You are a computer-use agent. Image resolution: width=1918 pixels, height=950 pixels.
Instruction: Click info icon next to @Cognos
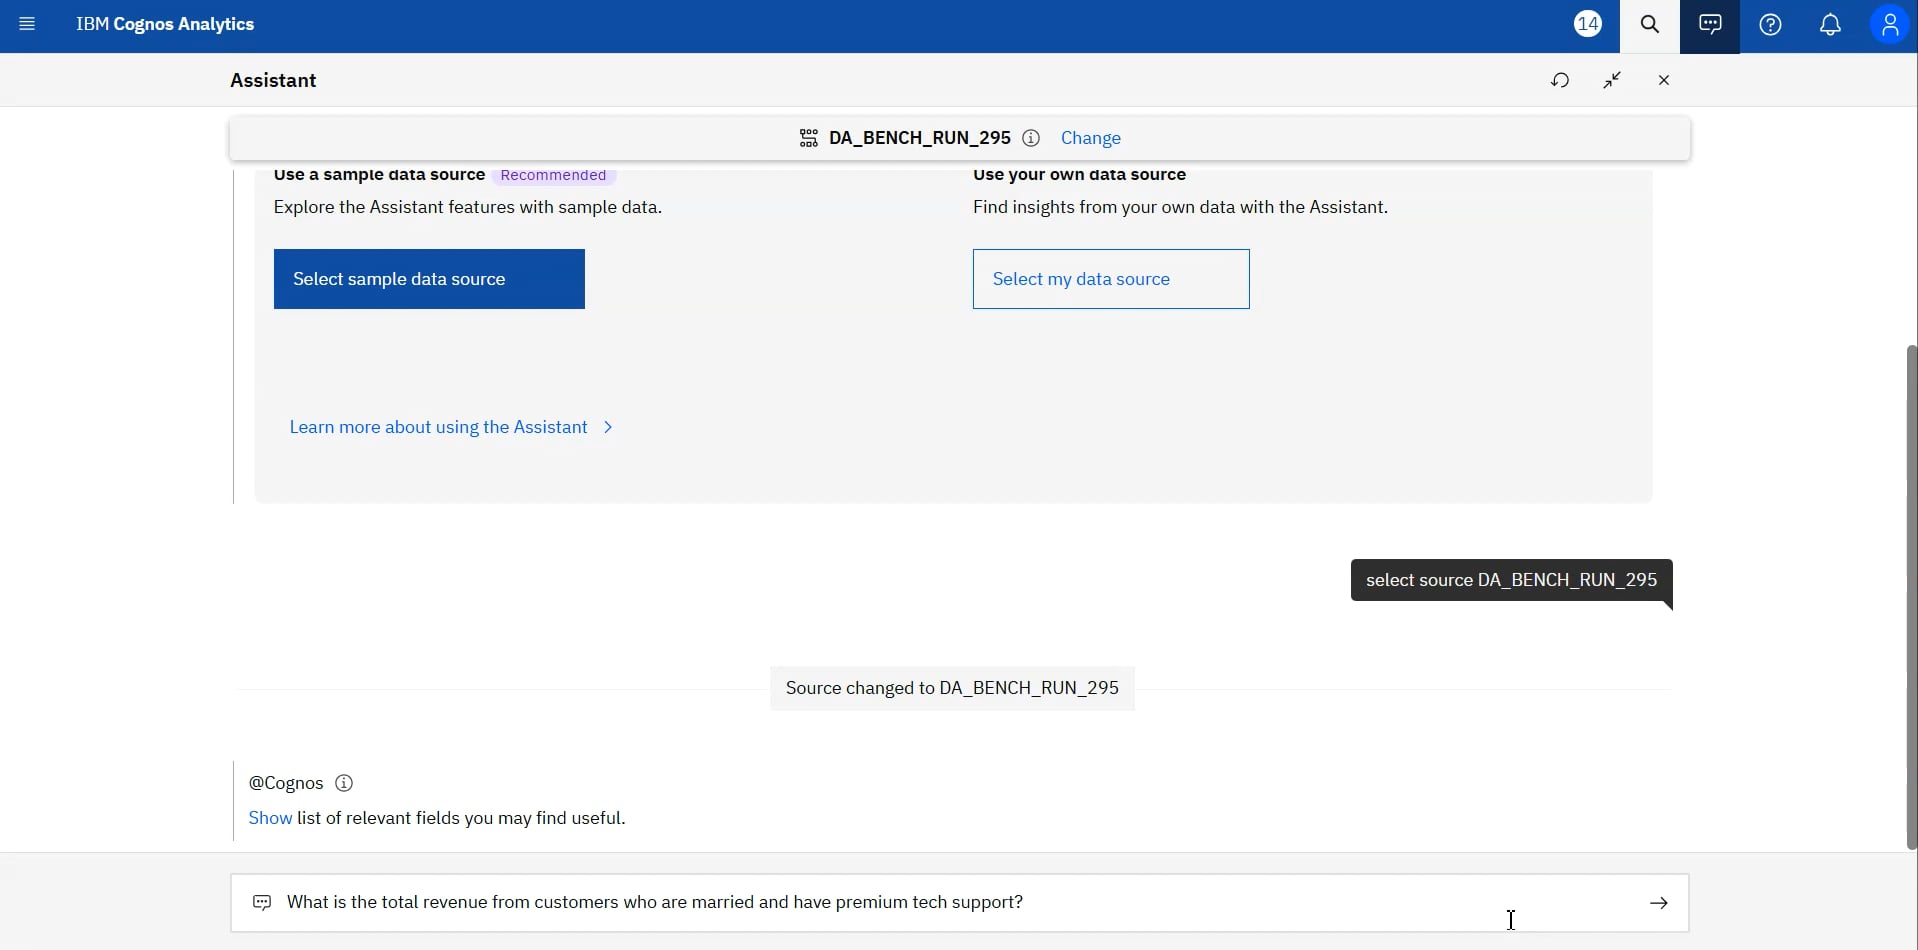point(344,783)
